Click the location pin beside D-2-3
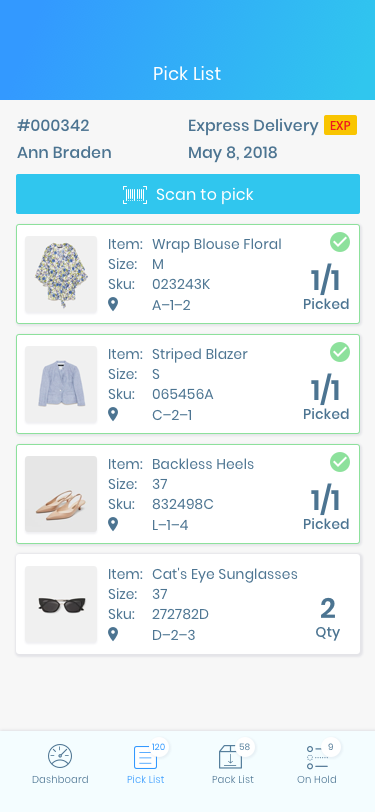375x812 pixels. click(x=113, y=634)
